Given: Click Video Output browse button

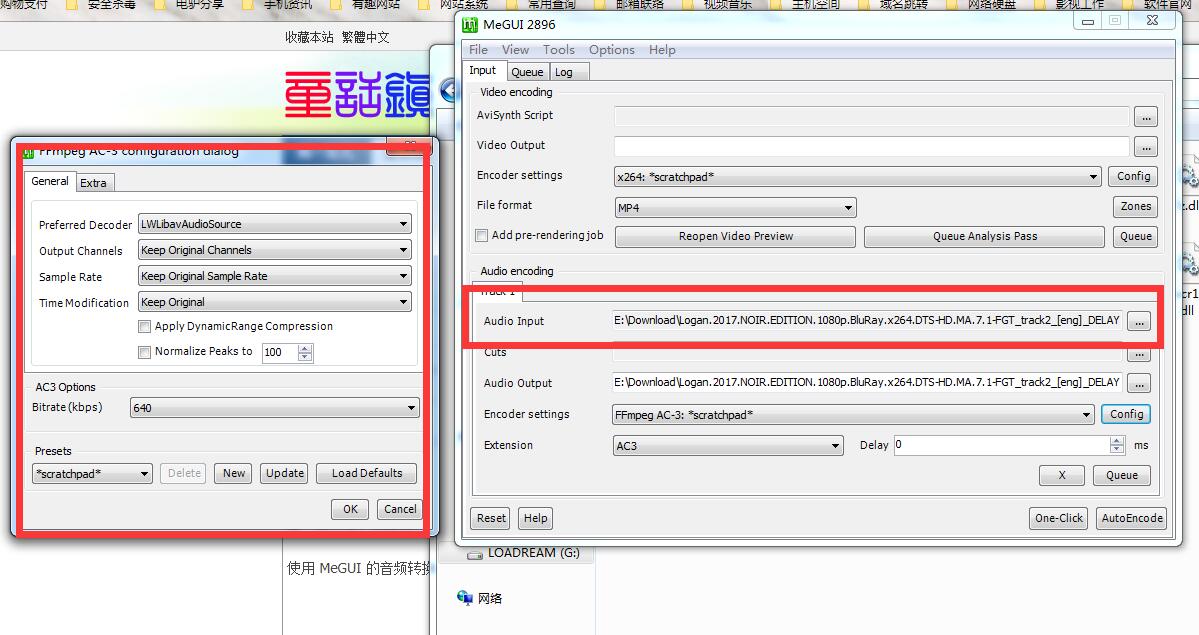Looking at the screenshot, I should point(1145,147).
